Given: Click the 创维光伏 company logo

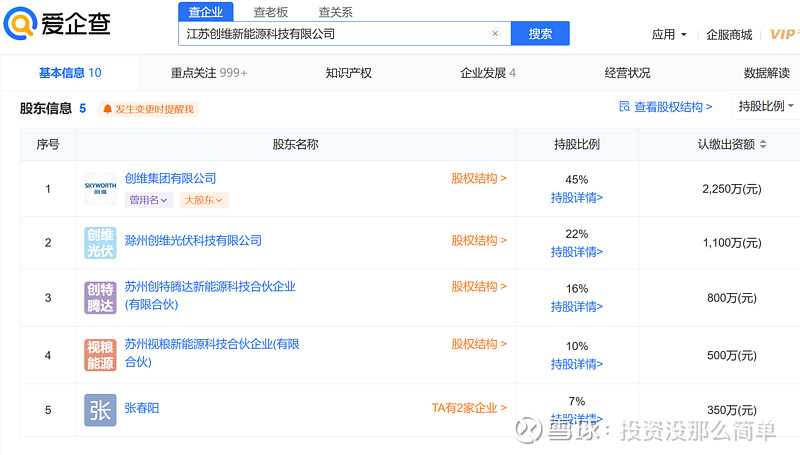Looking at the screenshot, I should click(100, 243).
